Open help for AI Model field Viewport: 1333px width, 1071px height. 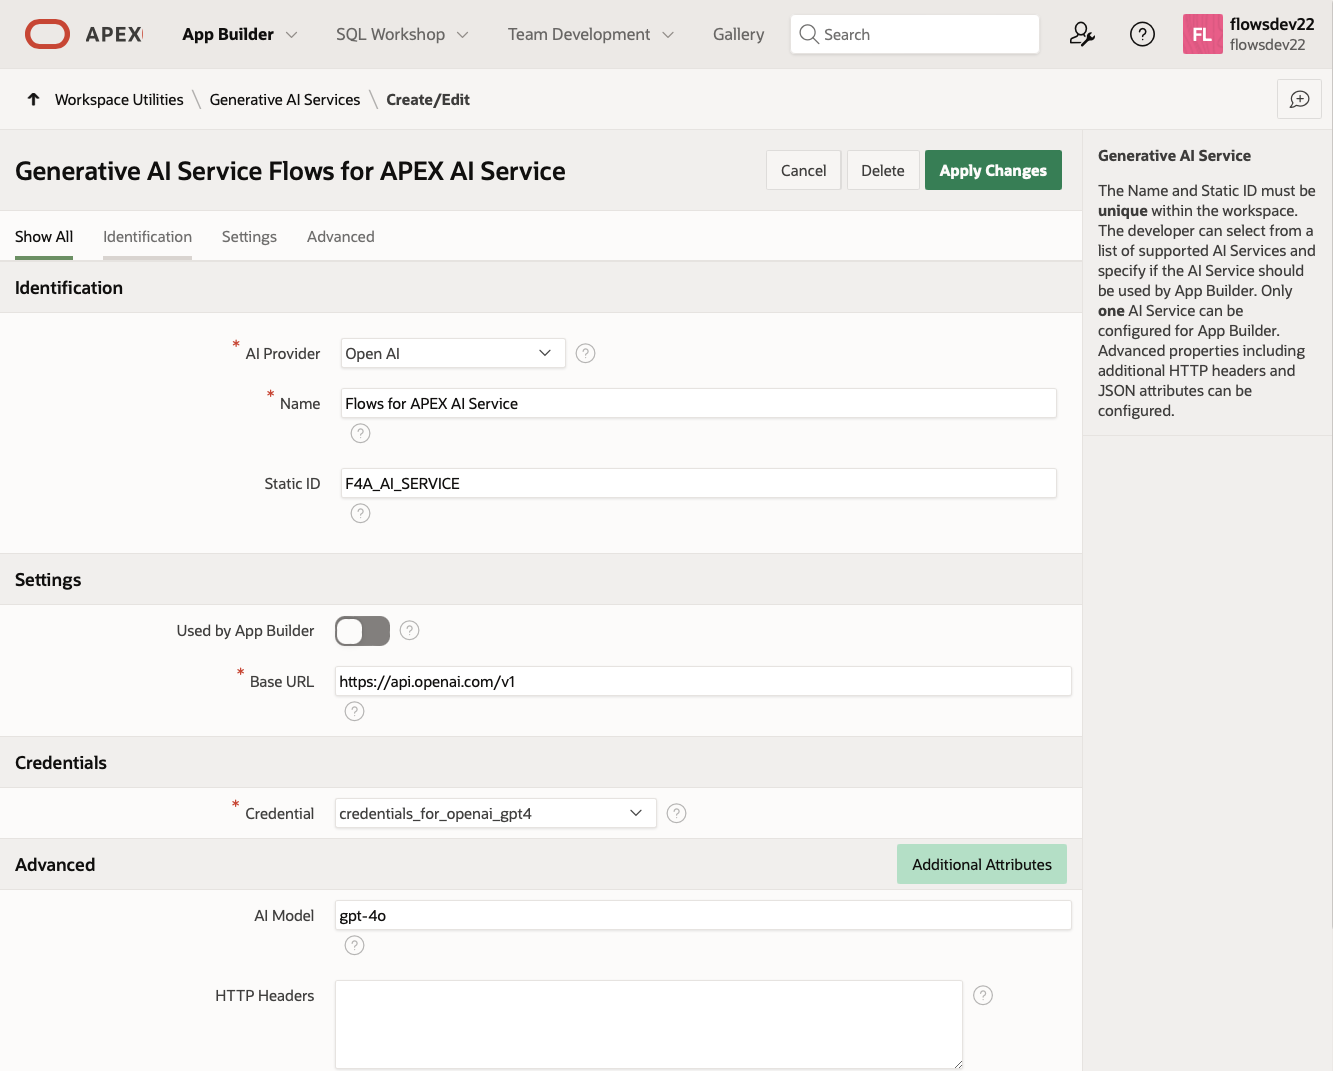[x=355, y=945]
